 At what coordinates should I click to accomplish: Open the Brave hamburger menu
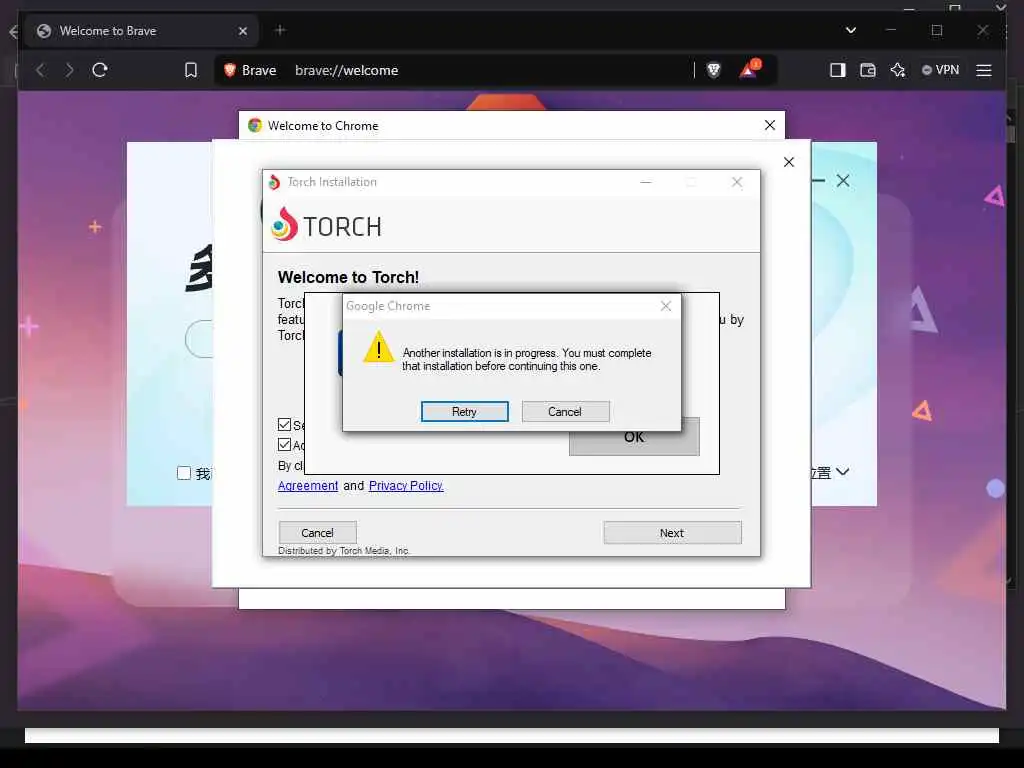point(984,70)
